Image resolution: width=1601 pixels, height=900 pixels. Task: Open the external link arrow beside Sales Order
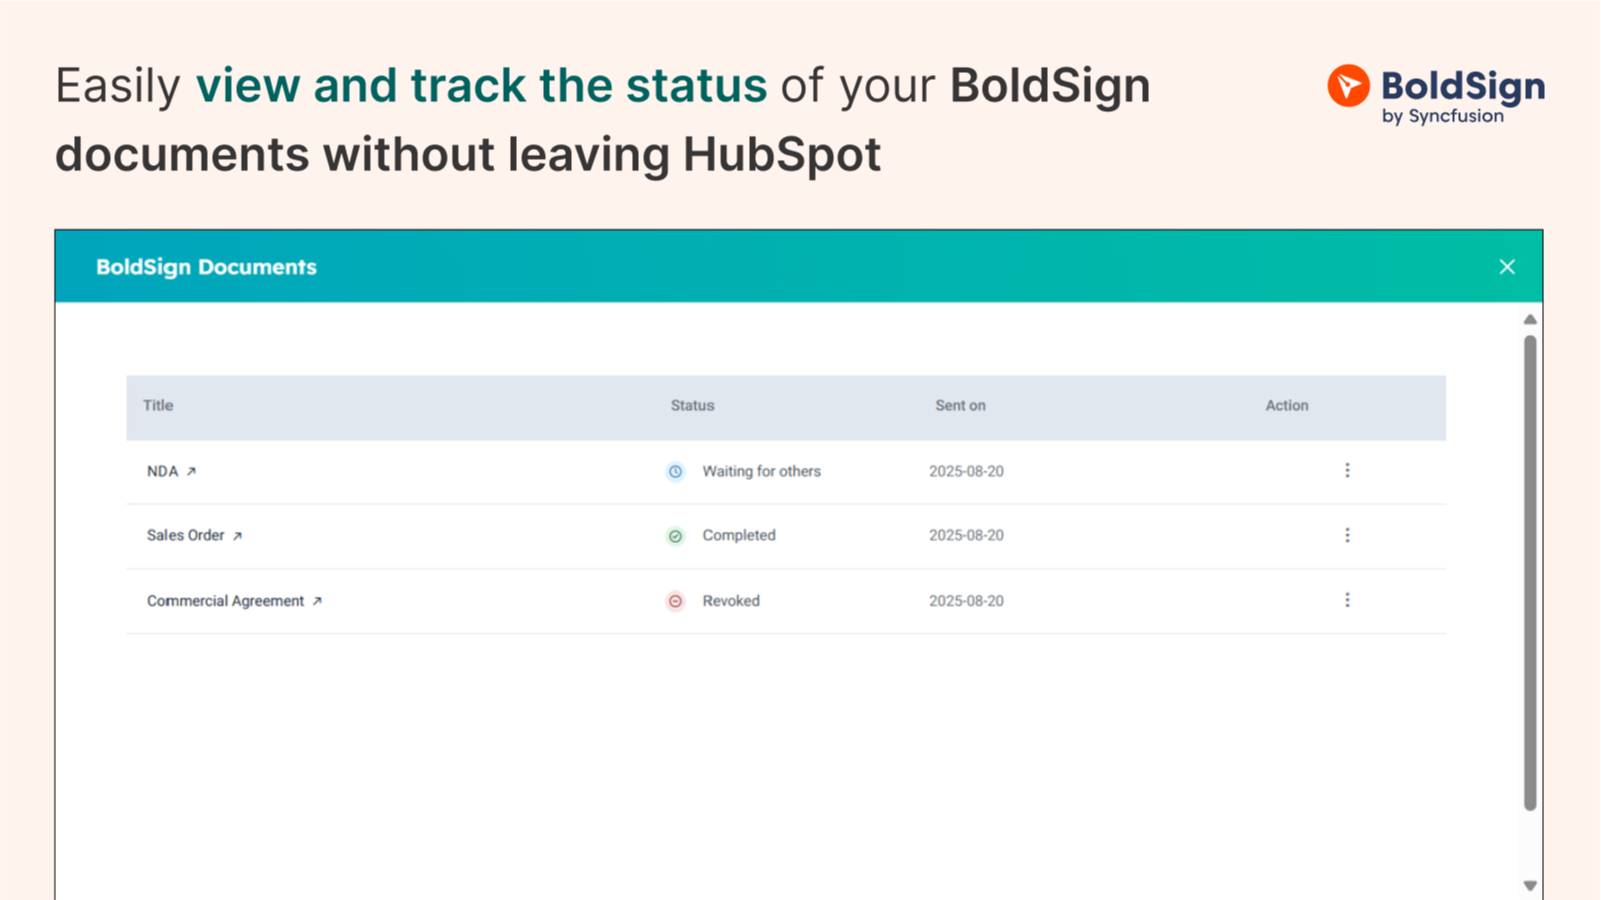pyautogui.click(x=239, y=535)
